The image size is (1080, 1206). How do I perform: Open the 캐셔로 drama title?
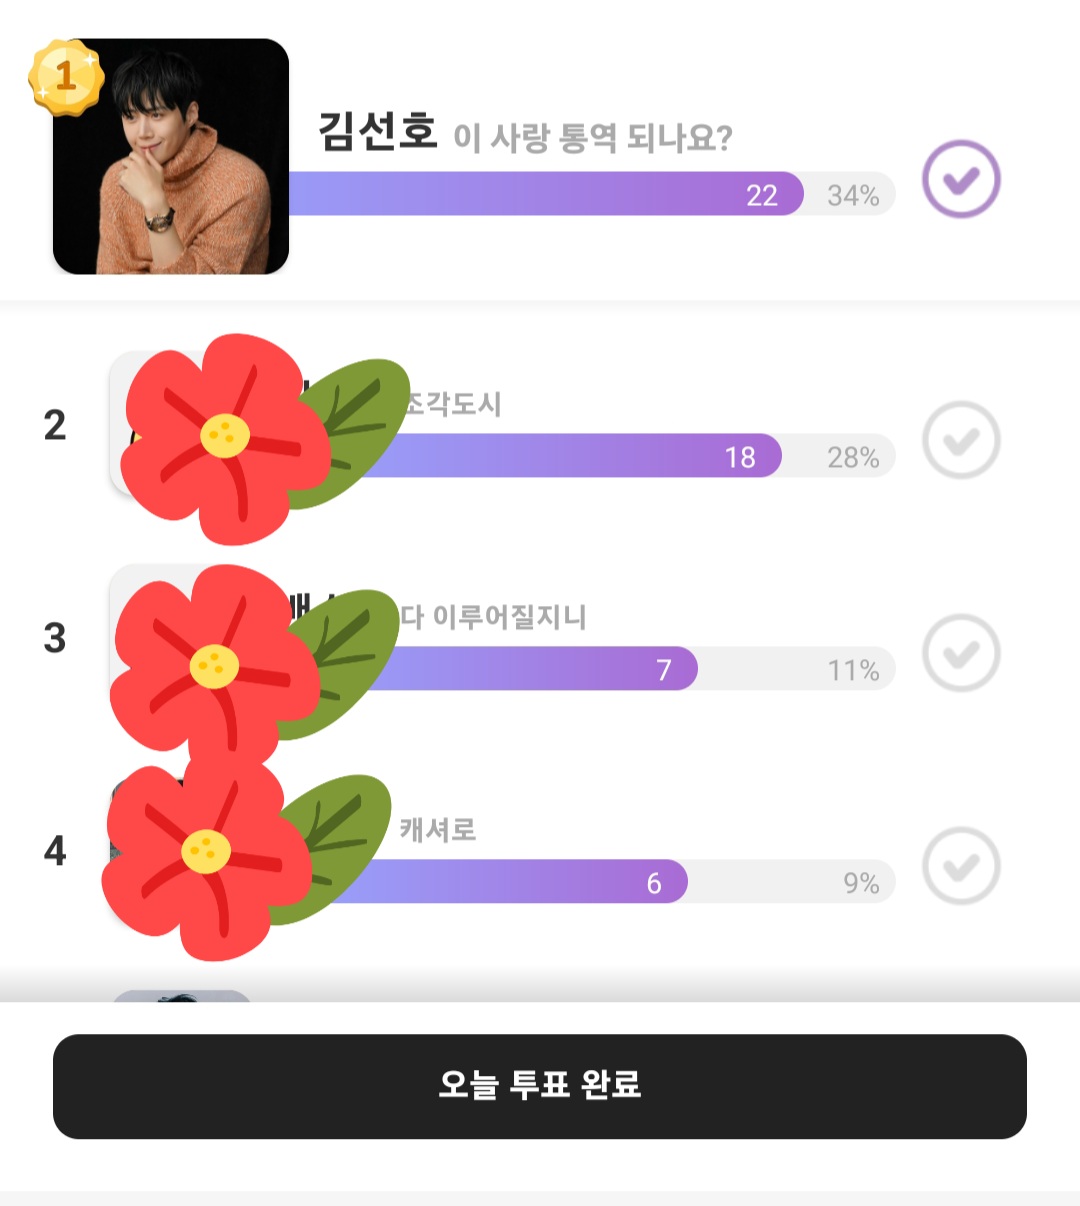click(x=438, y=829)
